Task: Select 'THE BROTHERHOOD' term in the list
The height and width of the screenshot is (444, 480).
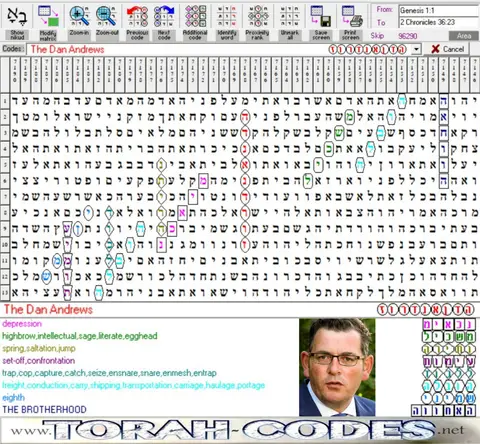Action: point(44,410)
